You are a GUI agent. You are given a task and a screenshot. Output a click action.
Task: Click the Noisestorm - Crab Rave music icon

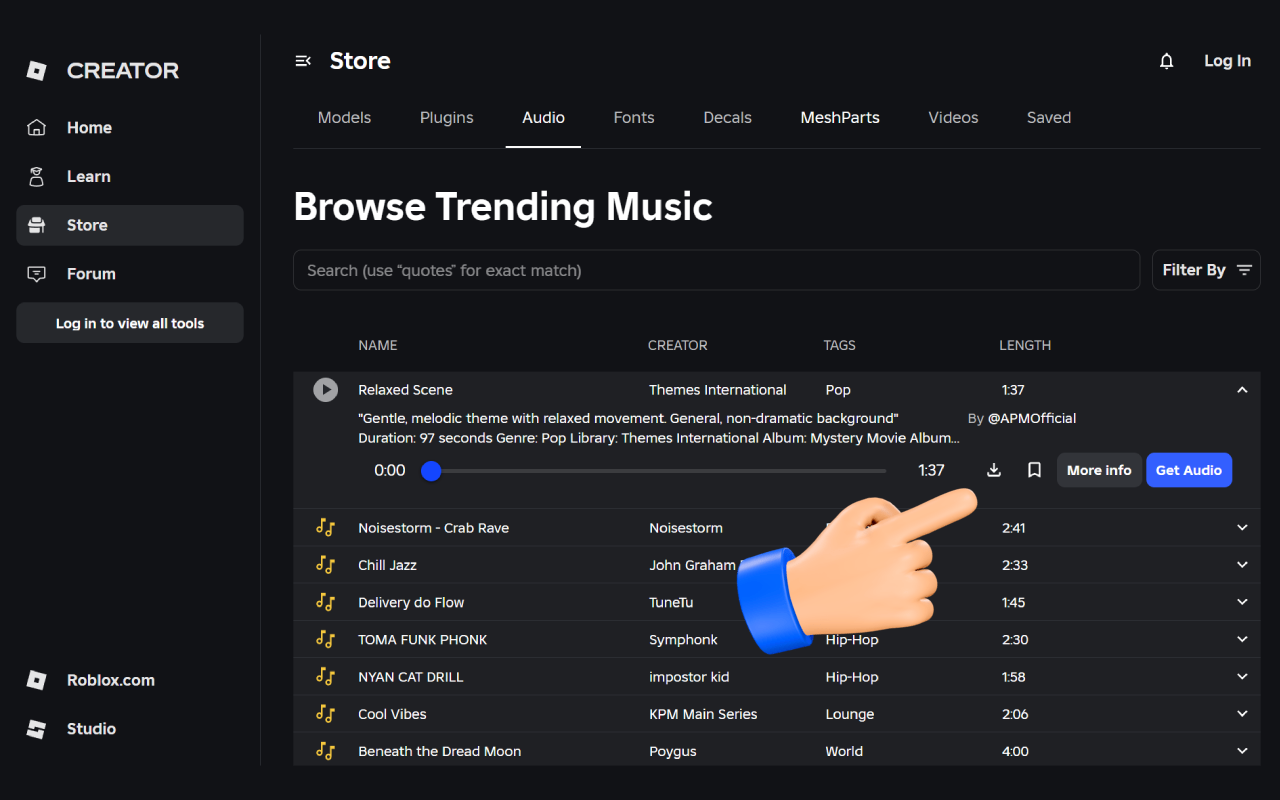[x=325, y=528]
